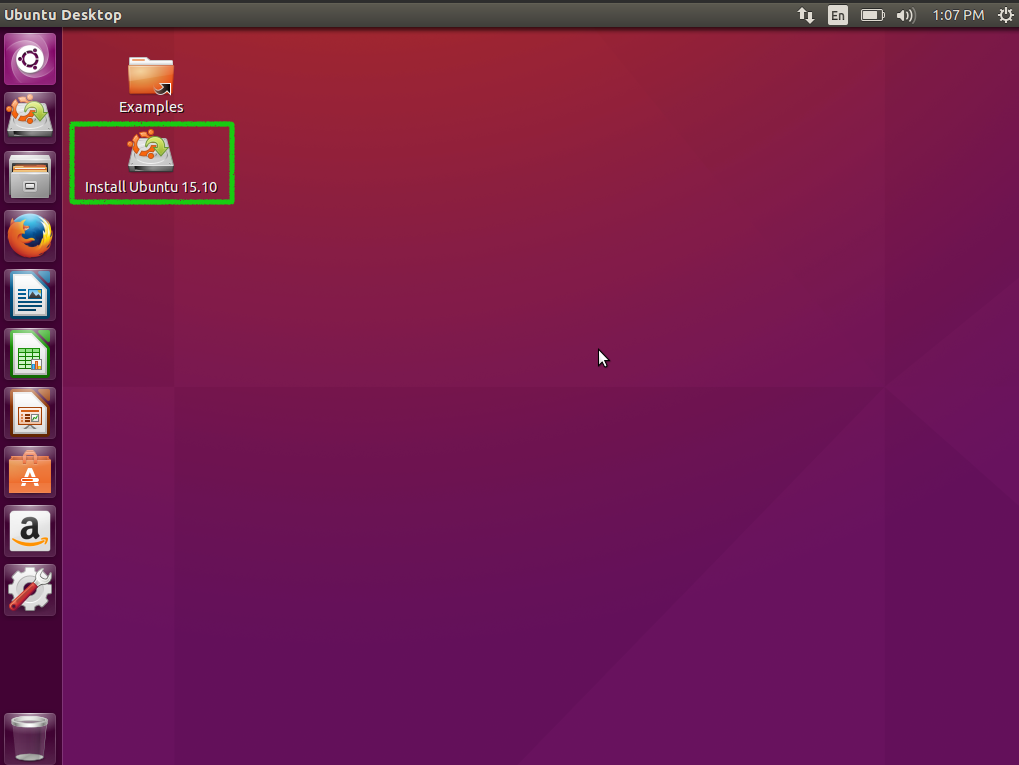
Task: Open the Trash in launcher
Action: 30,738
